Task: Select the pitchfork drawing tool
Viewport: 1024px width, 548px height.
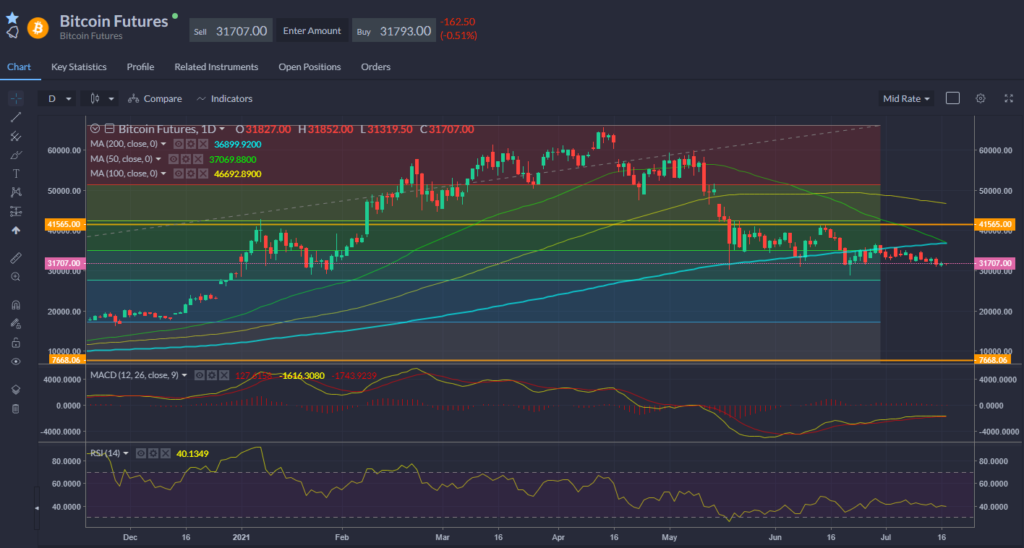Action: point(16,137)
